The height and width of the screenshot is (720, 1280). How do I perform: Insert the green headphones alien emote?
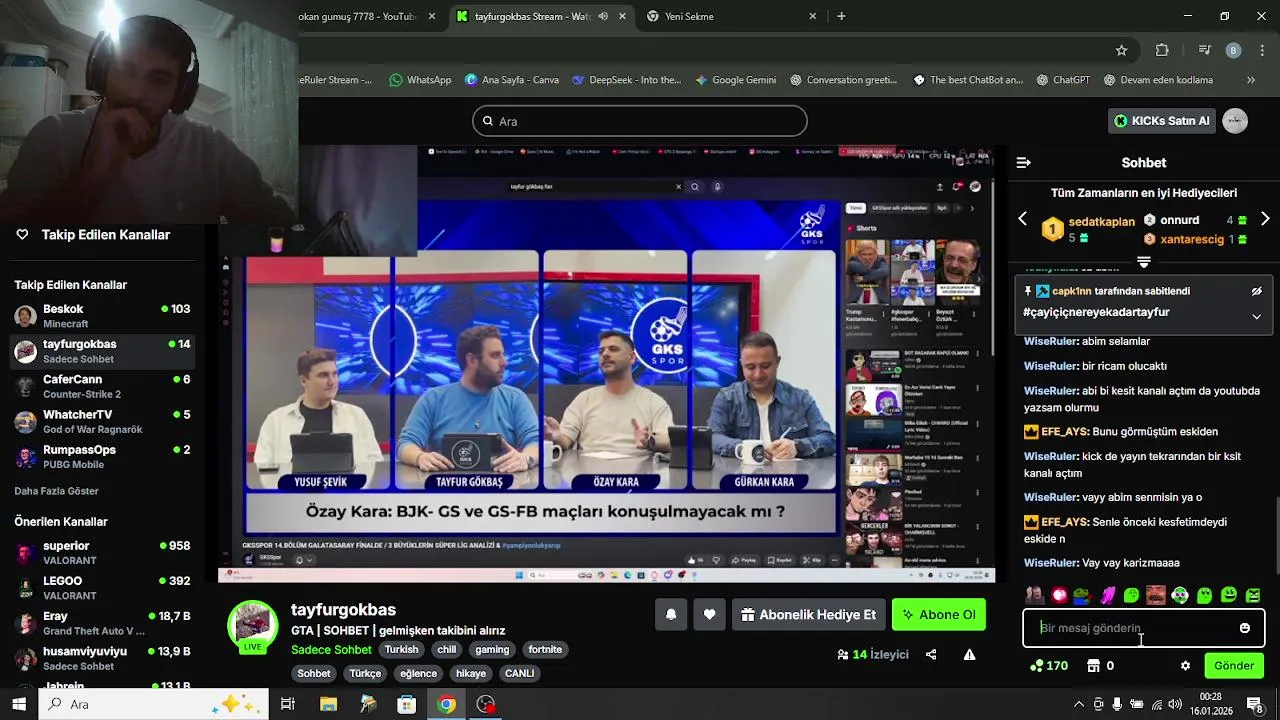click(x=1180, y=596)
